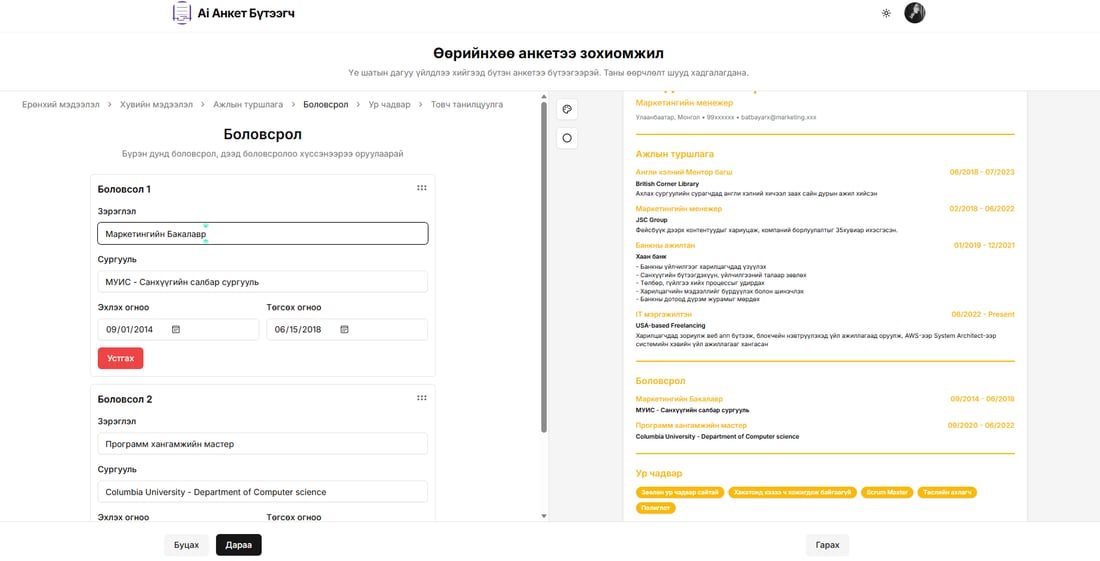Click USA-based Freelancing text

click(671, 325)
